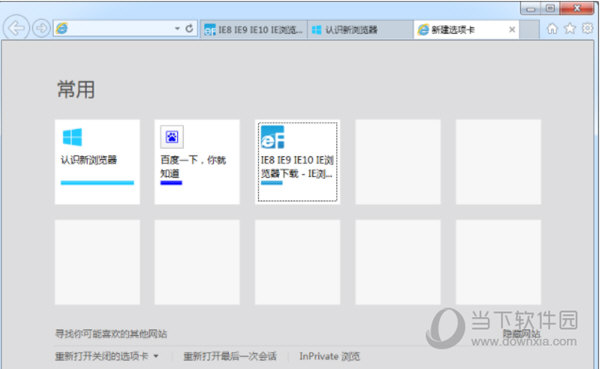Click 寻找你可能喜欢的其他网站 link
This screenshot has height=369, width=600.
pyautogui.click(x=111, y=334)
